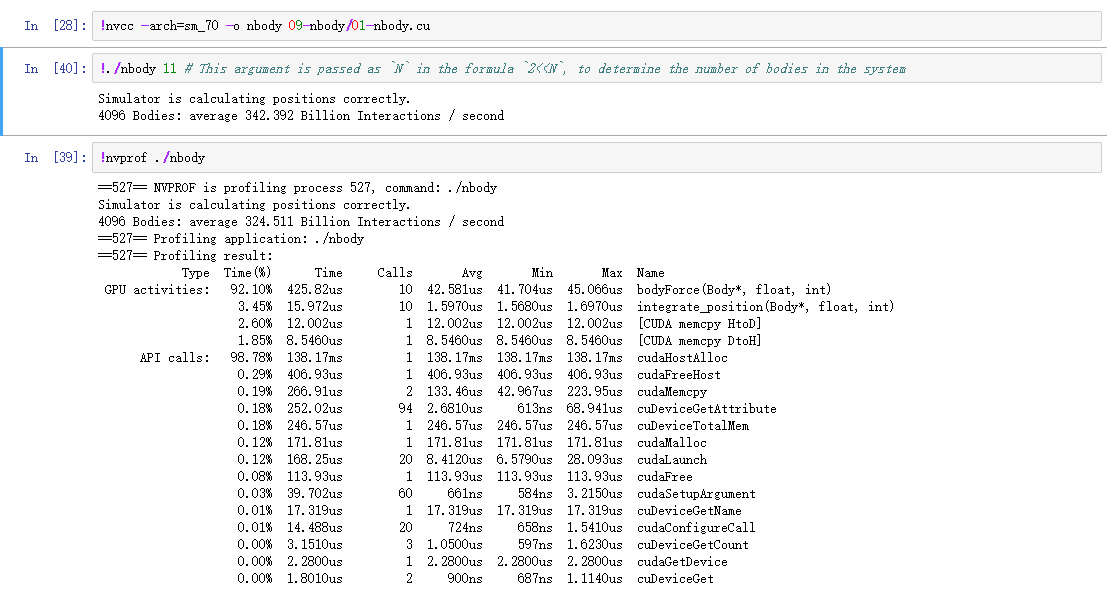Click the 'cuDeviceGetCount' entry
The image size is (1107, 605).
693,544
